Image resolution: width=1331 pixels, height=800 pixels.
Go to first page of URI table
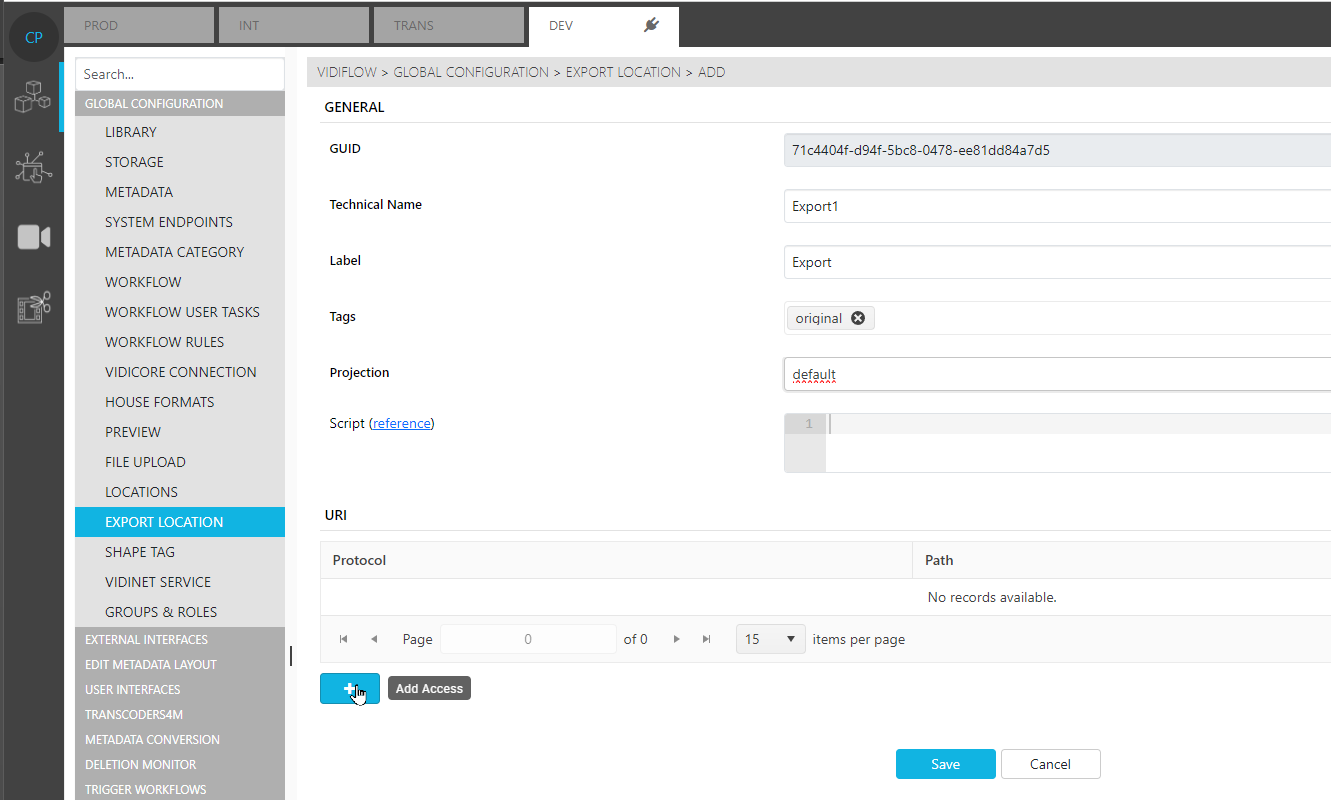tap(344, 639)
